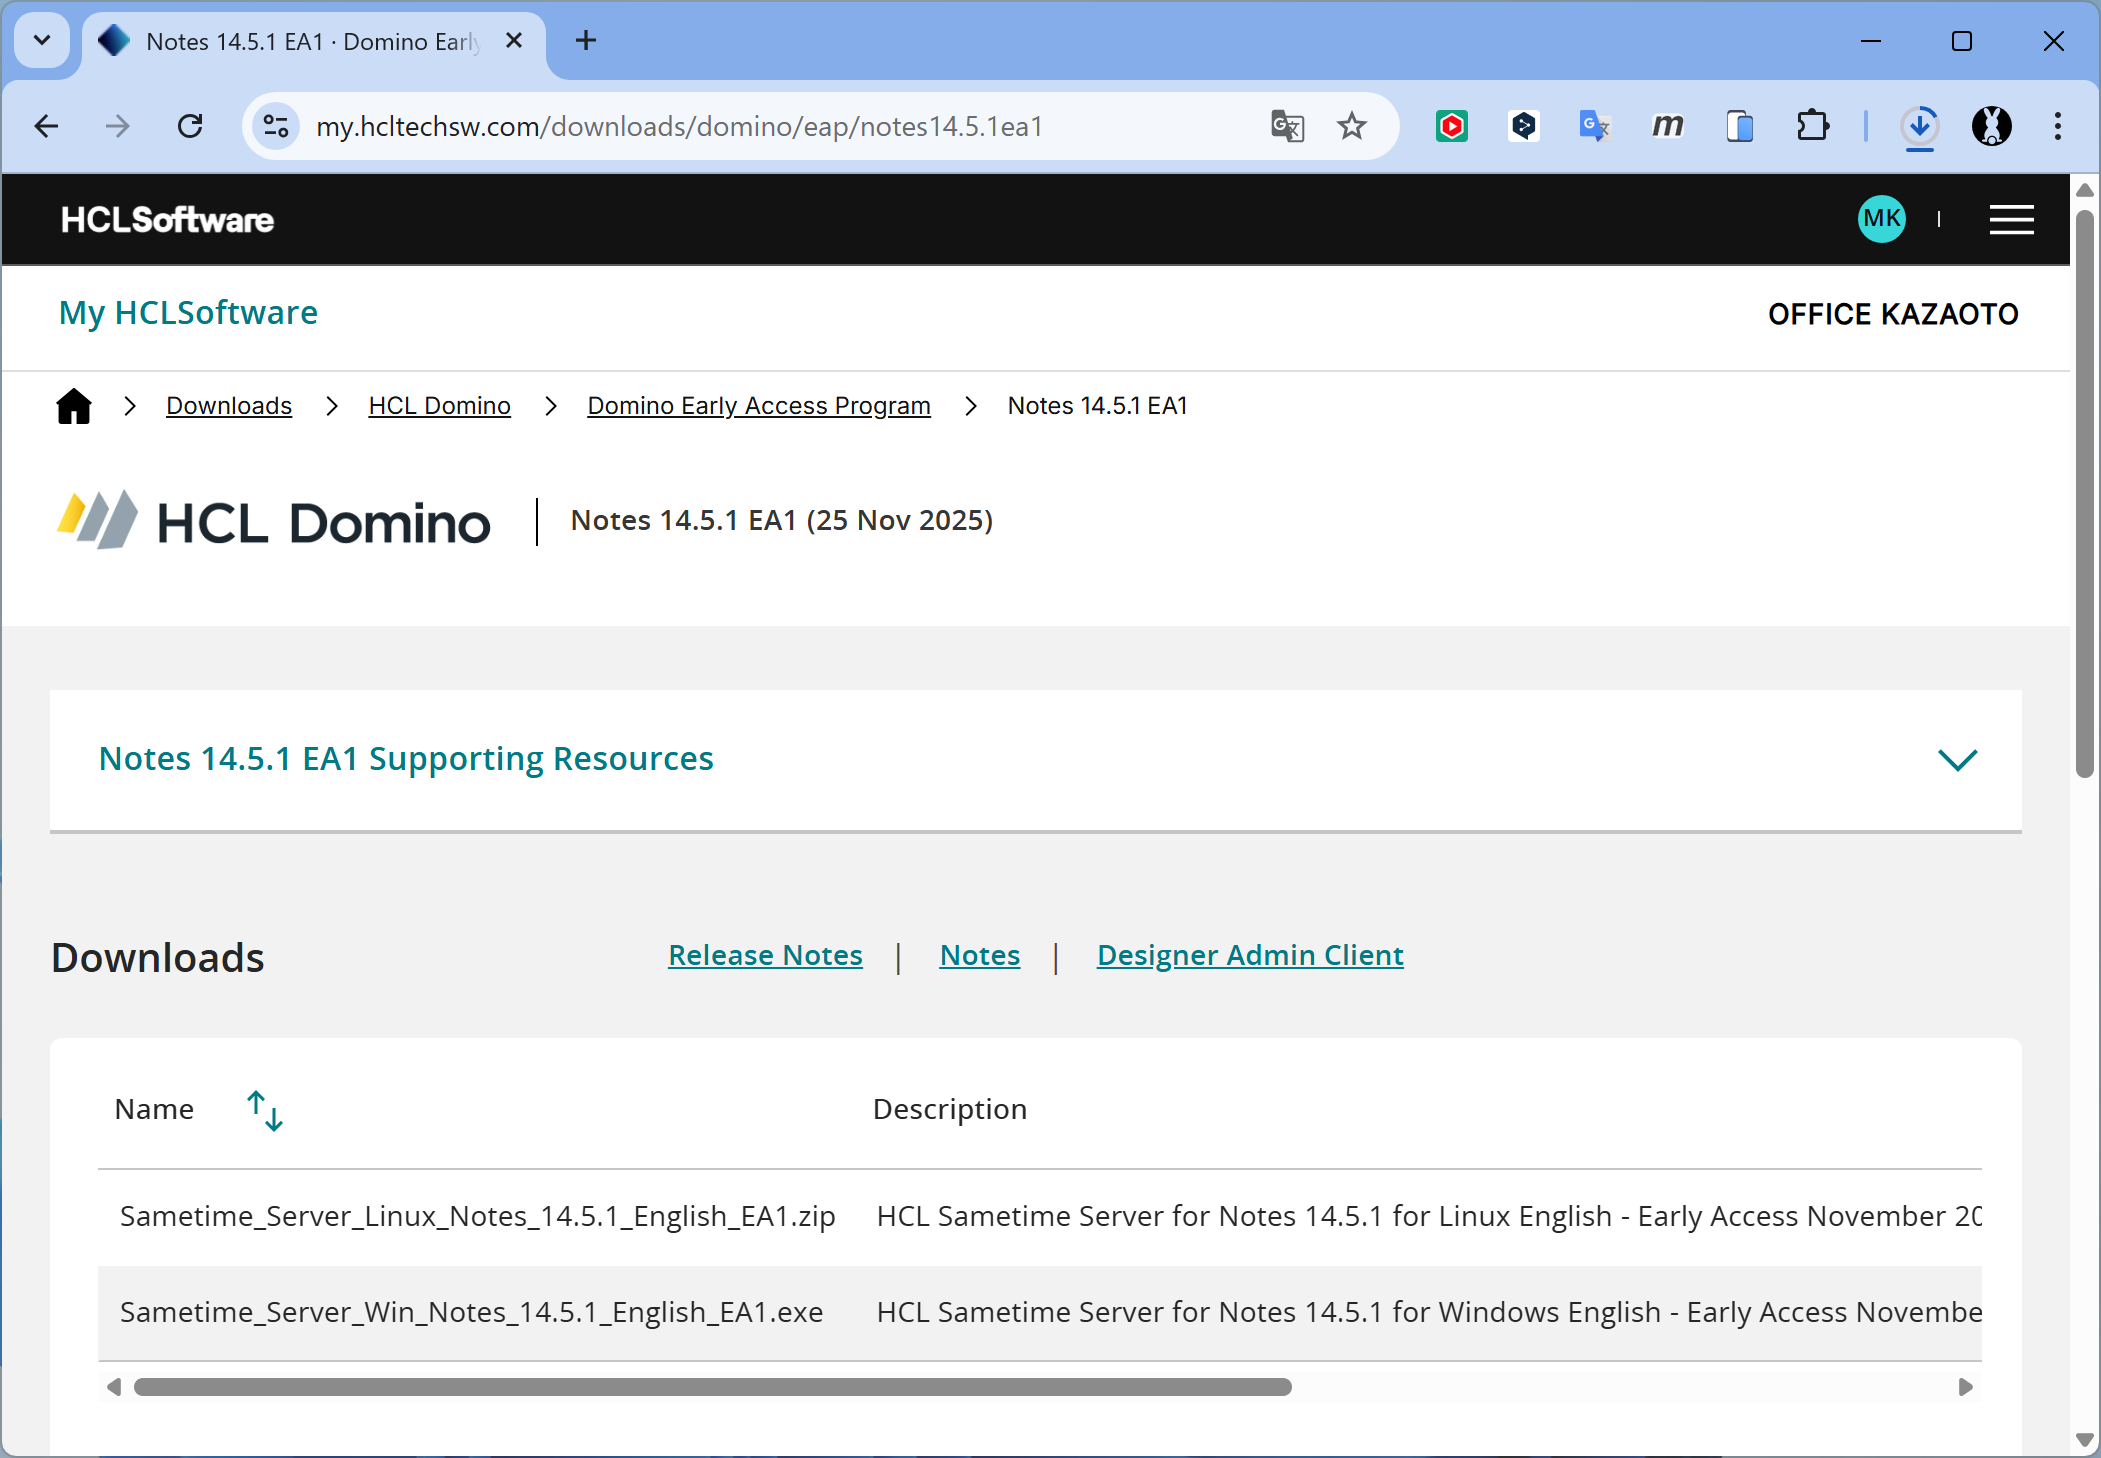The height and width of the screenshot is (1458, 2101).
Task: Show browser downloads
Action: click(1920, 126)
